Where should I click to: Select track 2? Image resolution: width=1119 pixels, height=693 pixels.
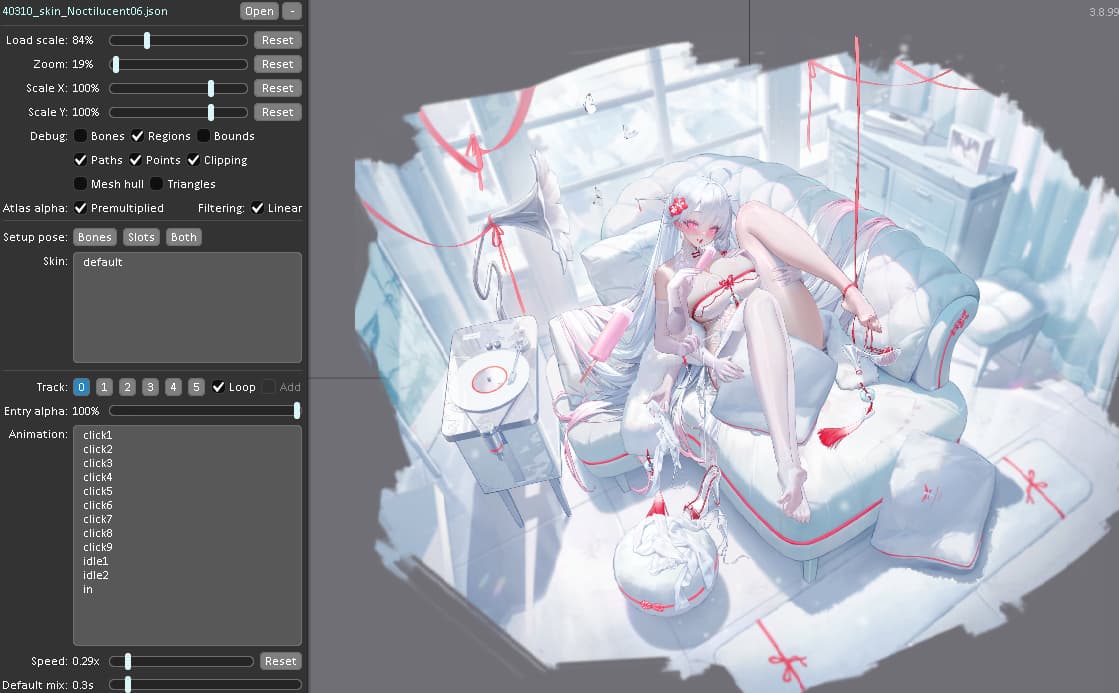tap(127, 387)
